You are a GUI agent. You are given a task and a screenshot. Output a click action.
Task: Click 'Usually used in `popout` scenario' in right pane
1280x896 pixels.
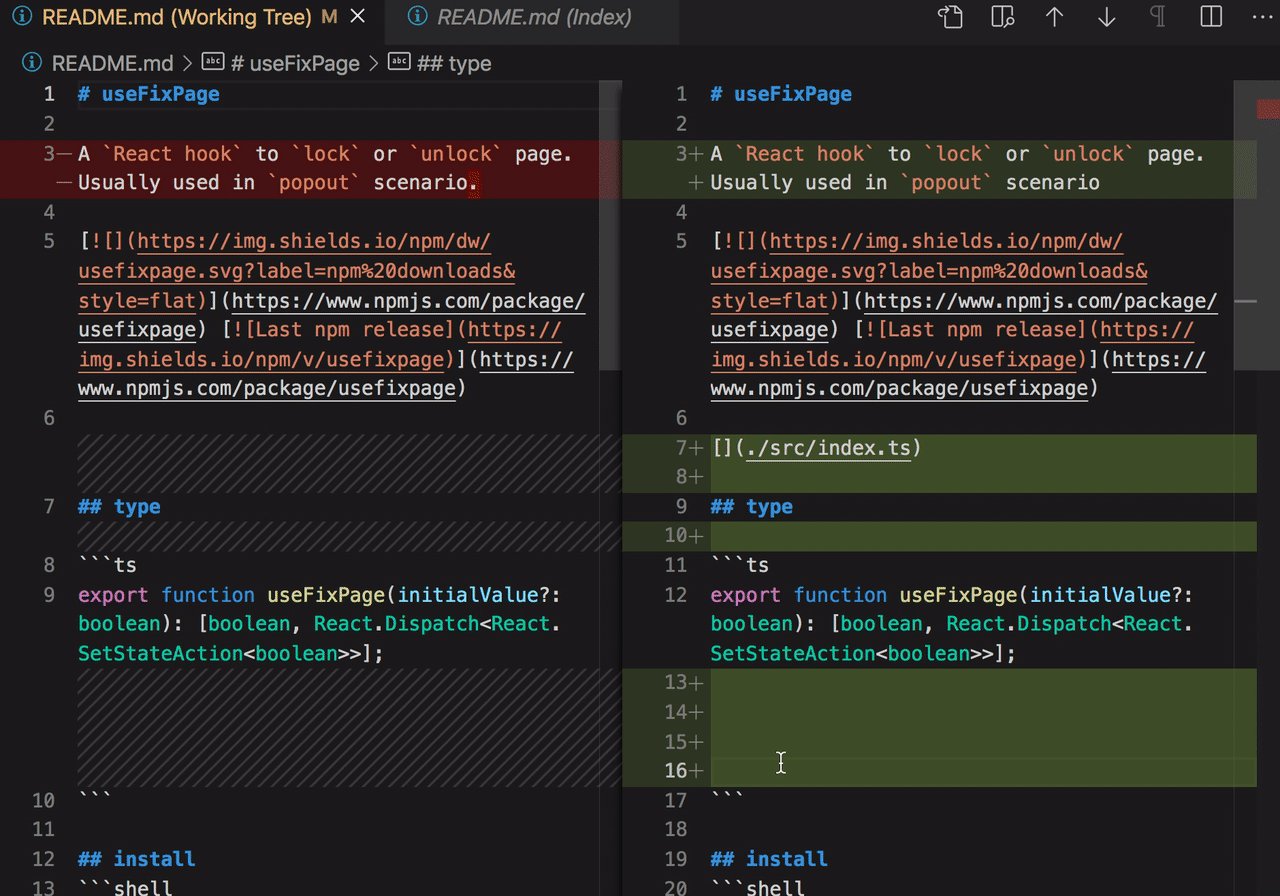tap(905, 183)
